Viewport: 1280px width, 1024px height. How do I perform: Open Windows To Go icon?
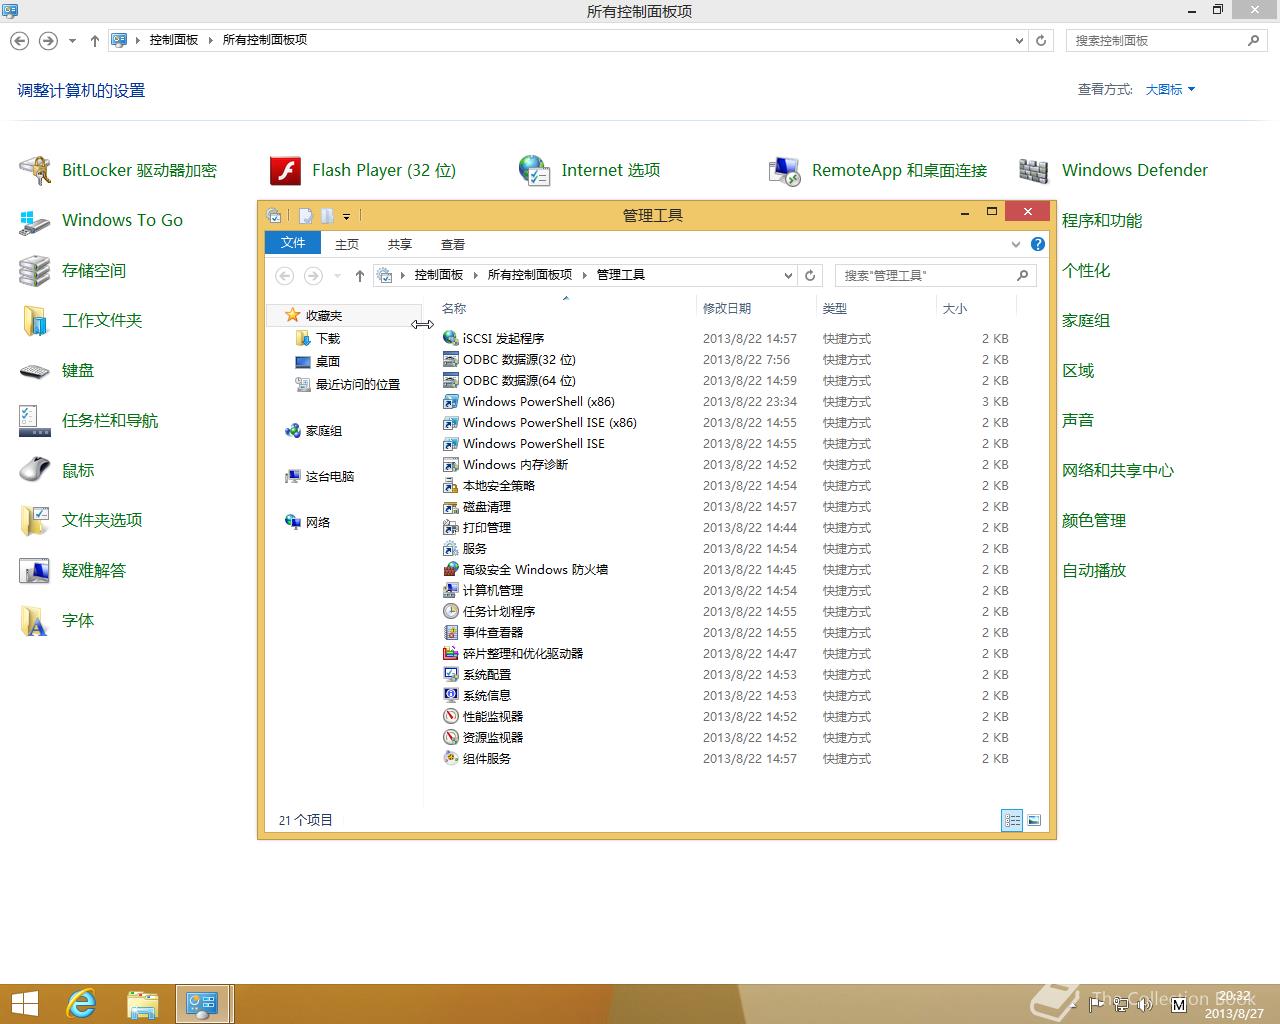pos(35,221)
